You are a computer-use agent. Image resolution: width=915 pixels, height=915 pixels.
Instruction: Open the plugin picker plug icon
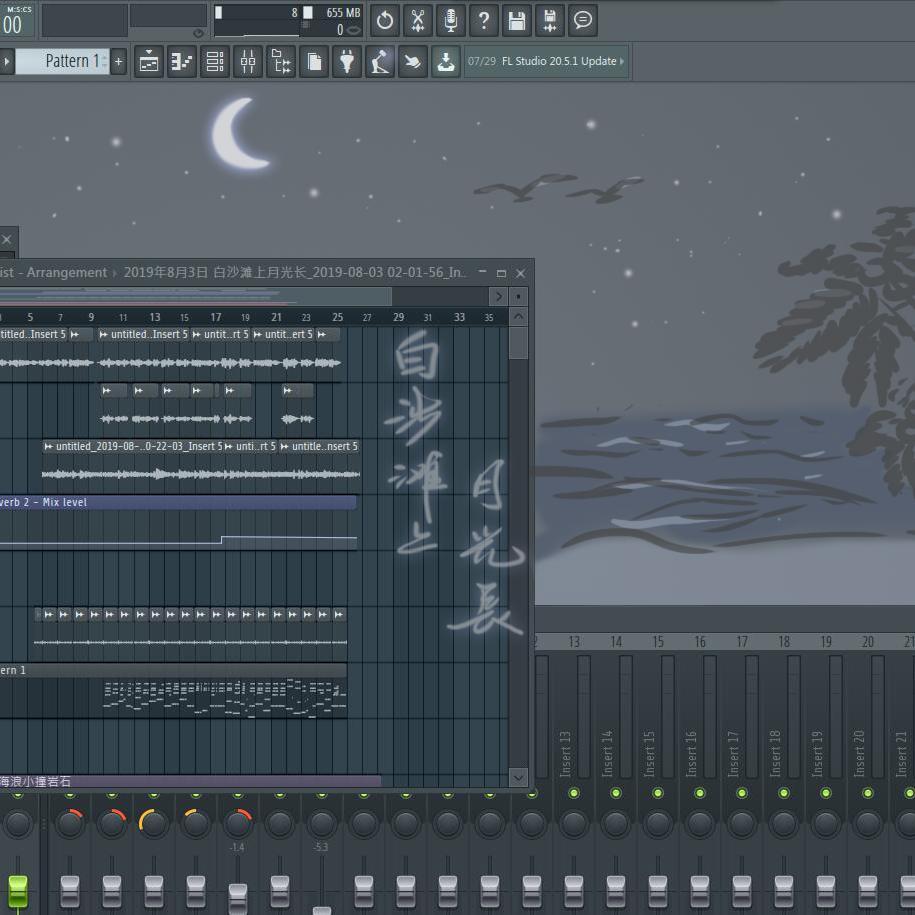tap(347, 62)
